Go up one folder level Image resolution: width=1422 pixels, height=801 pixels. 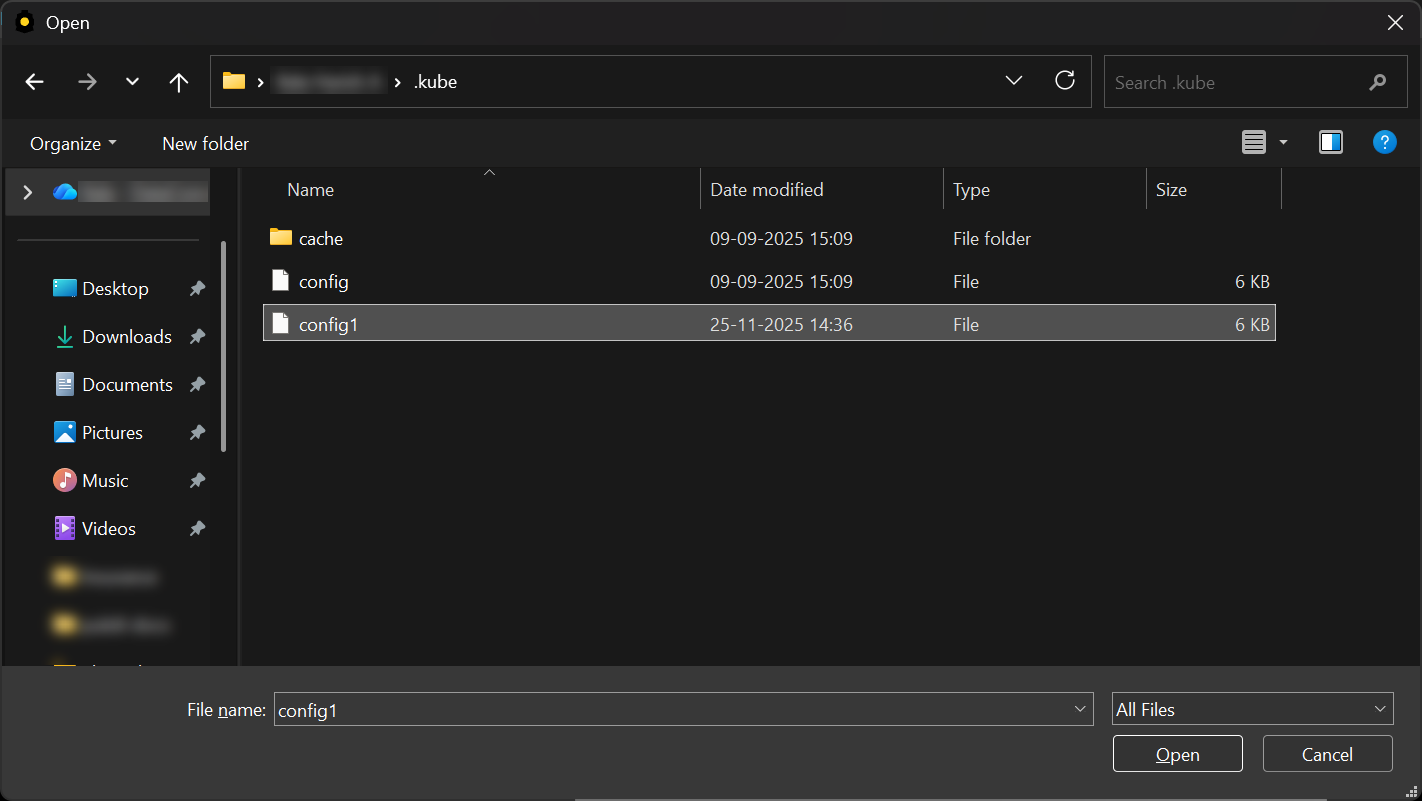point(179,82)
